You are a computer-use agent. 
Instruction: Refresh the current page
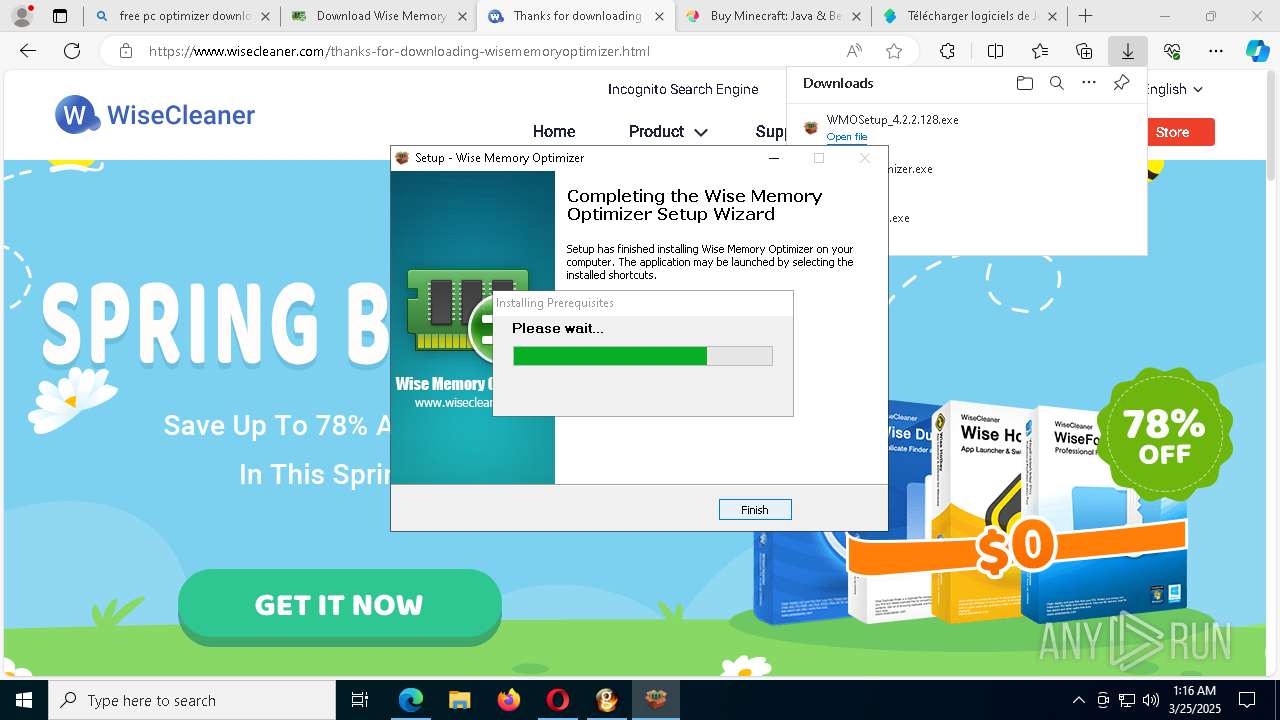72,52
